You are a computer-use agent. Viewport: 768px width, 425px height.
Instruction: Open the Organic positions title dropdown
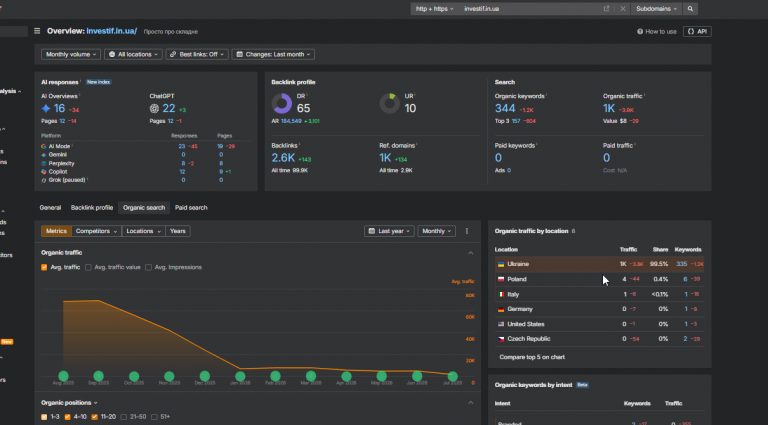click(x=69, y=403)
